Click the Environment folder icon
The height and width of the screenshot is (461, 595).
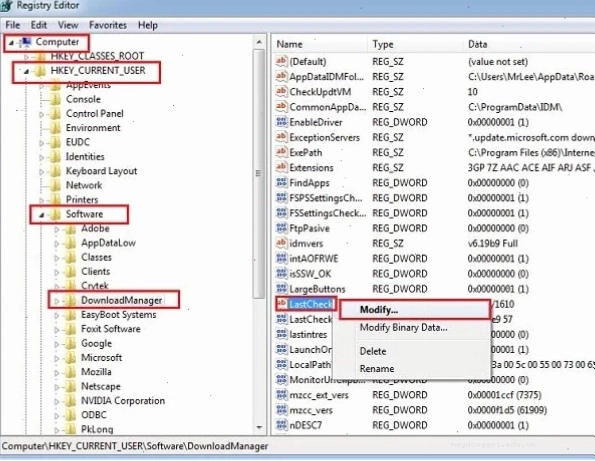click(x=55, y=128)
